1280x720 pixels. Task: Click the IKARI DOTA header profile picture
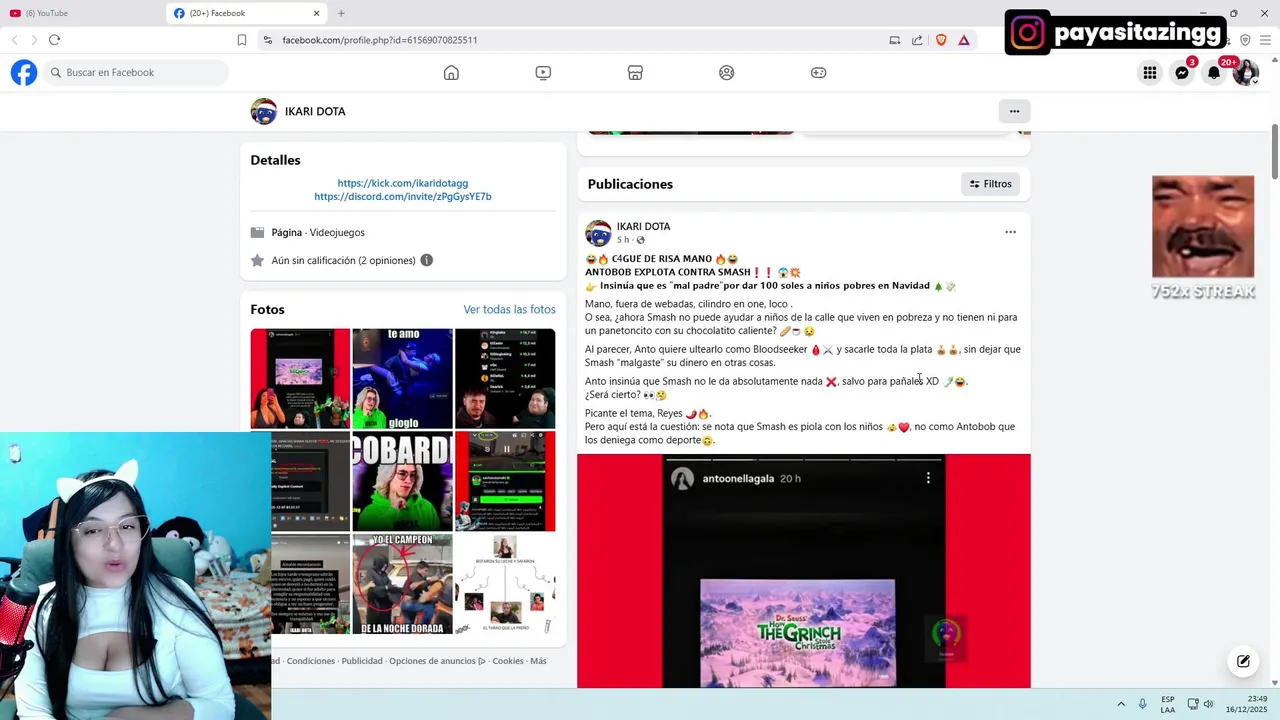(263, 111)
